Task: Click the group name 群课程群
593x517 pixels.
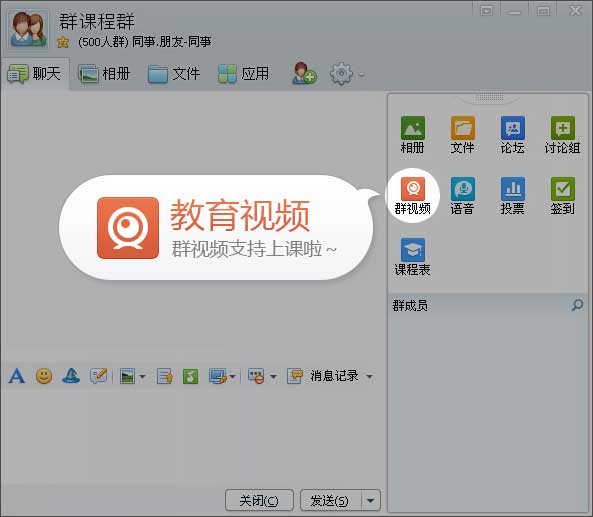Action: pyautogui.click(x=97, y=22)
